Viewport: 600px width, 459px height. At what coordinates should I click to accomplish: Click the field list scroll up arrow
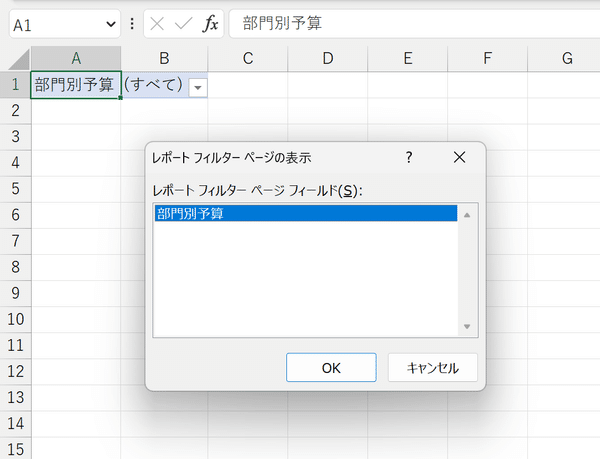pos(467,215)
